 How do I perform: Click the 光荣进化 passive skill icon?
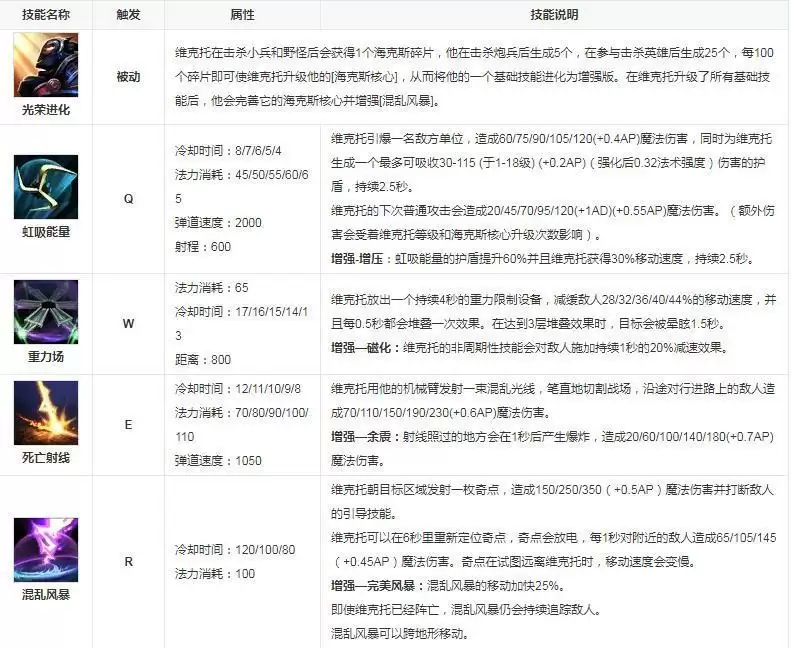tap(46, 65)
